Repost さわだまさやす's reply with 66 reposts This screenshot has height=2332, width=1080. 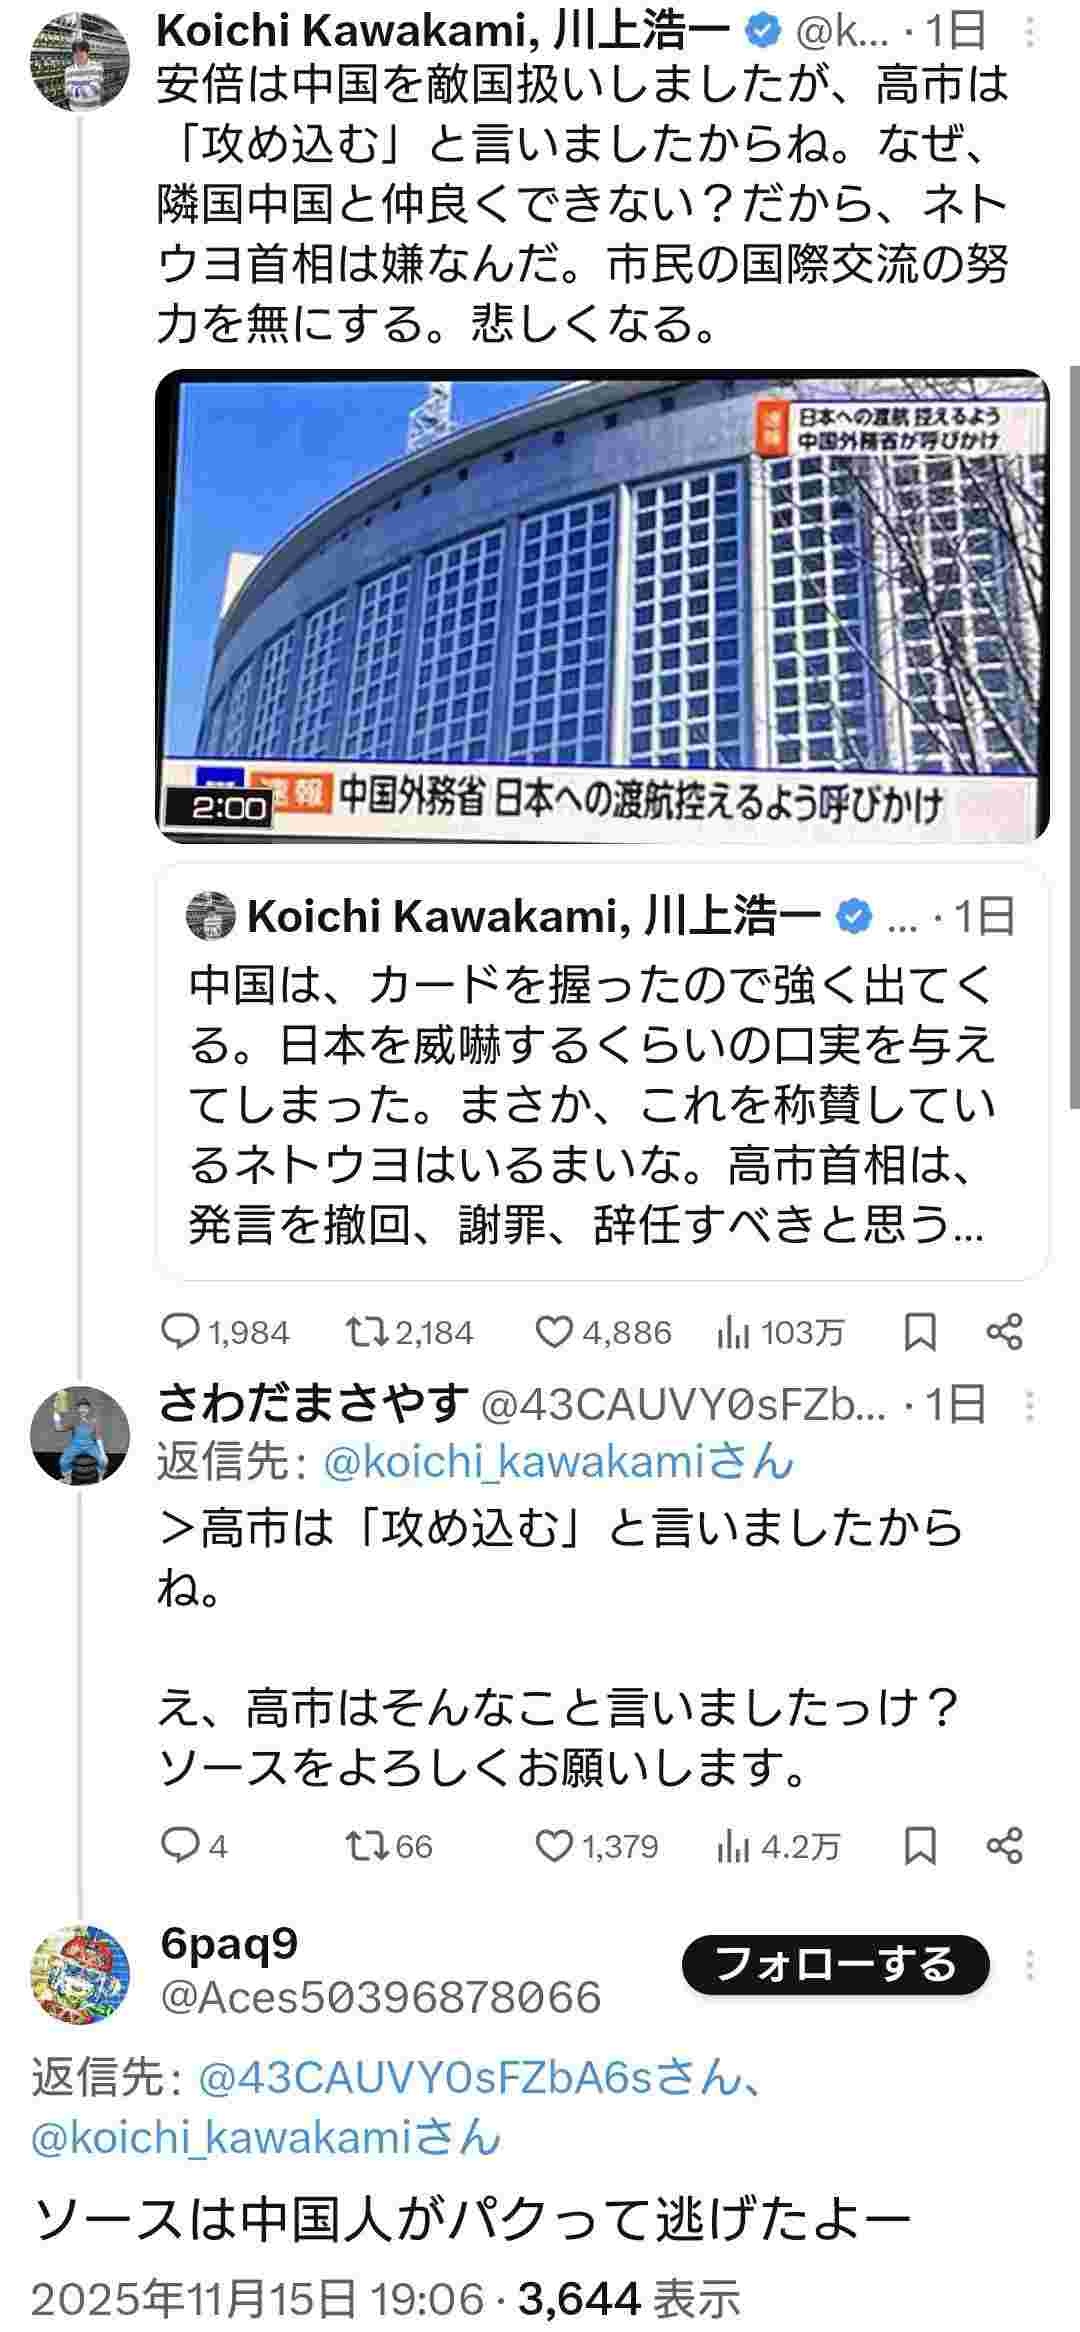point(358,1845)
